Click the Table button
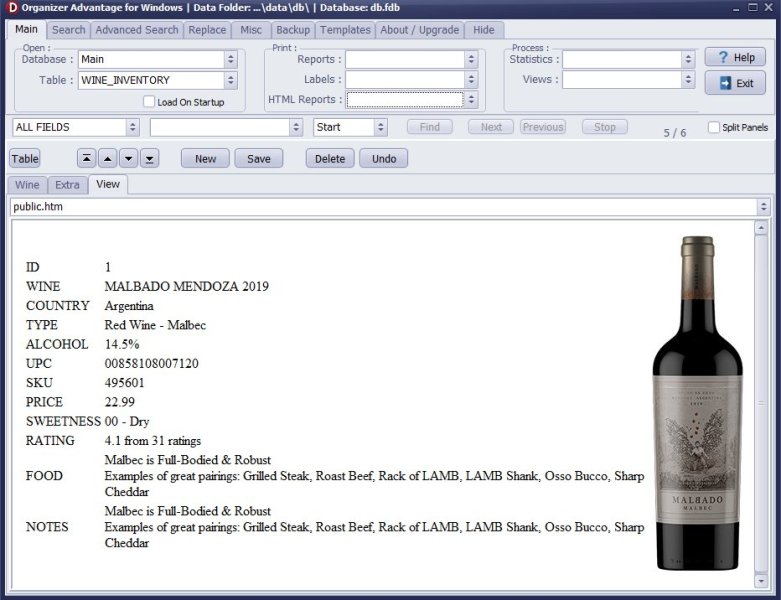781x600 pixels. pos(25,159)
